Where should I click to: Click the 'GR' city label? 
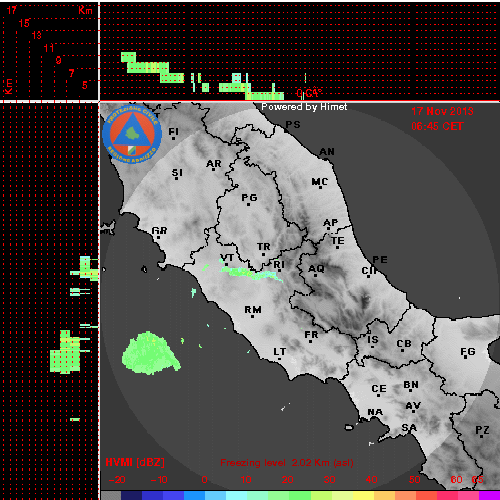(159, 231)
